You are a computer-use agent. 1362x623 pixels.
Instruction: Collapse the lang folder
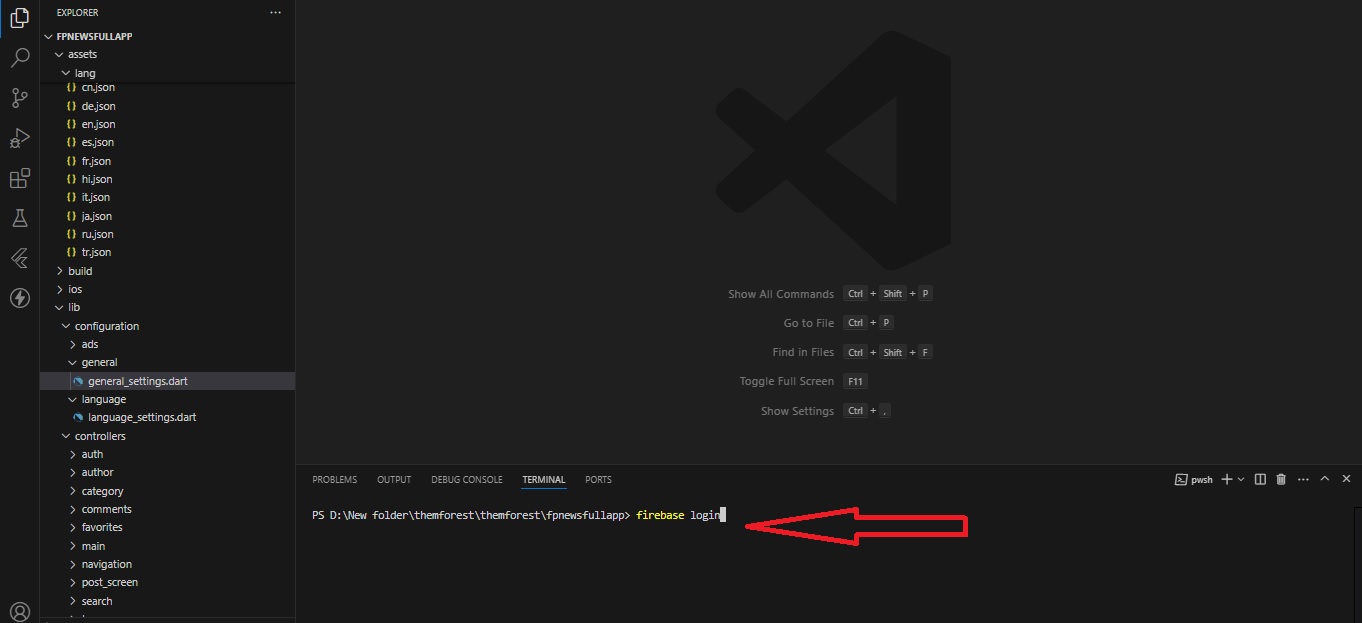coord(167,73)
